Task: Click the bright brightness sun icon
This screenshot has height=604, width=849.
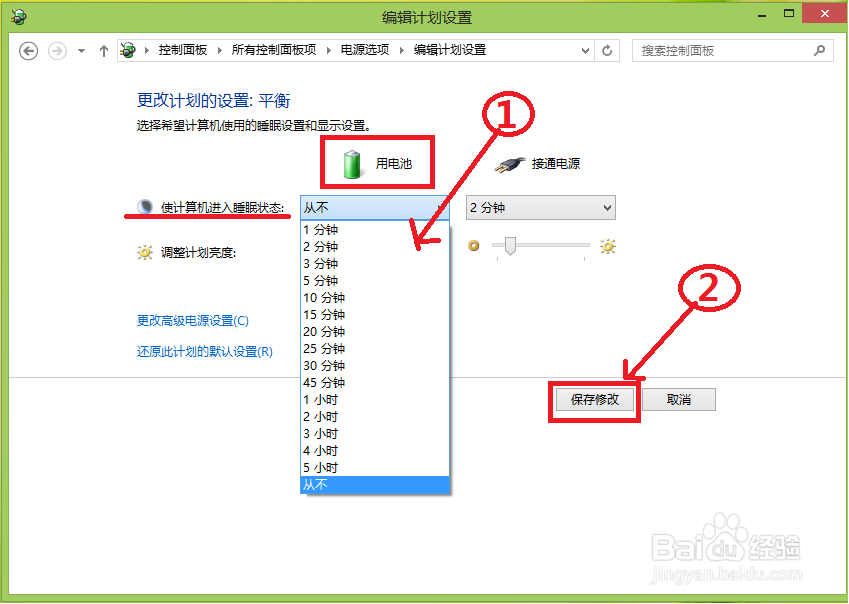Action: [x=608, y=246]
